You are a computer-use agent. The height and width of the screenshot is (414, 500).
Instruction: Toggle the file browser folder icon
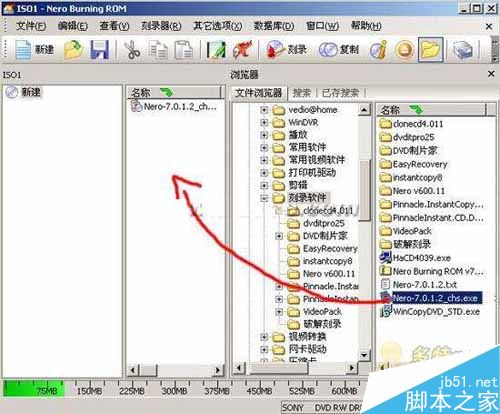click(x=430, y=50)
